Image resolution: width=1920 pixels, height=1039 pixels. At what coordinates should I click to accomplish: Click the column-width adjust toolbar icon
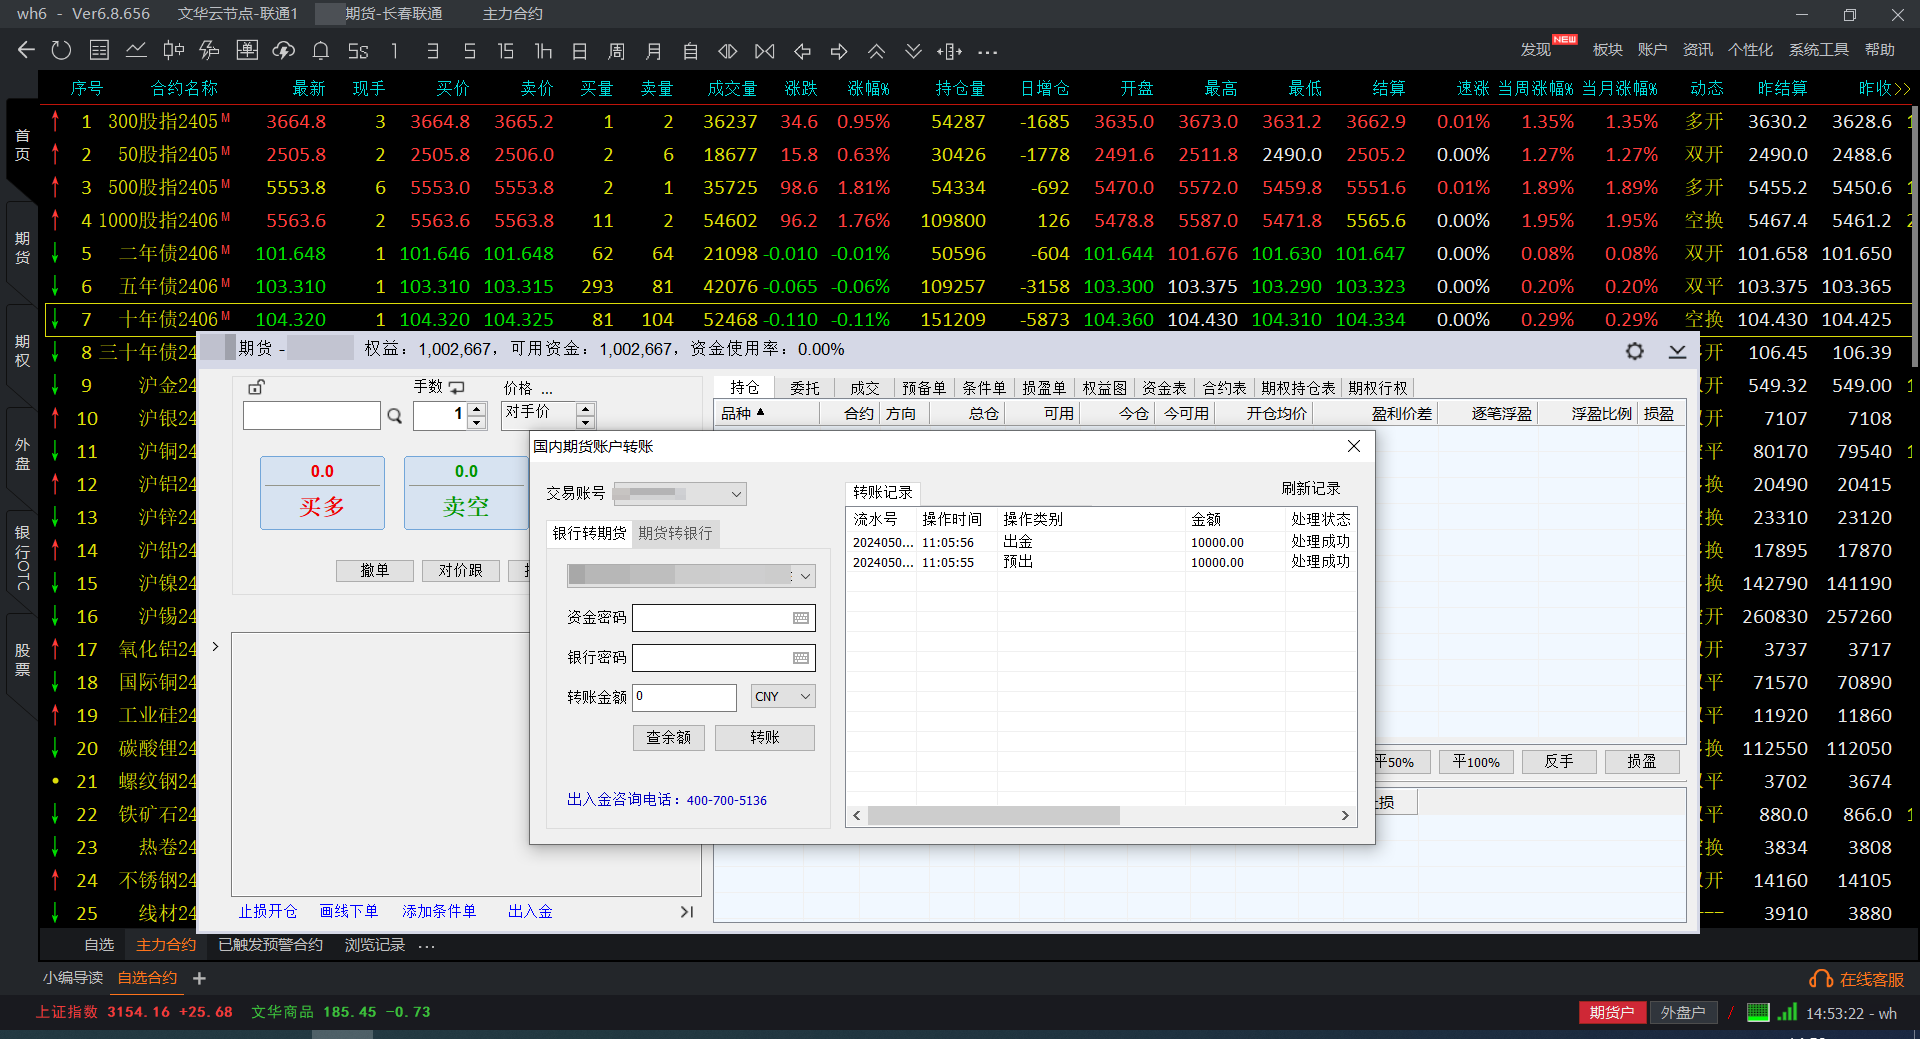point(950,51)
